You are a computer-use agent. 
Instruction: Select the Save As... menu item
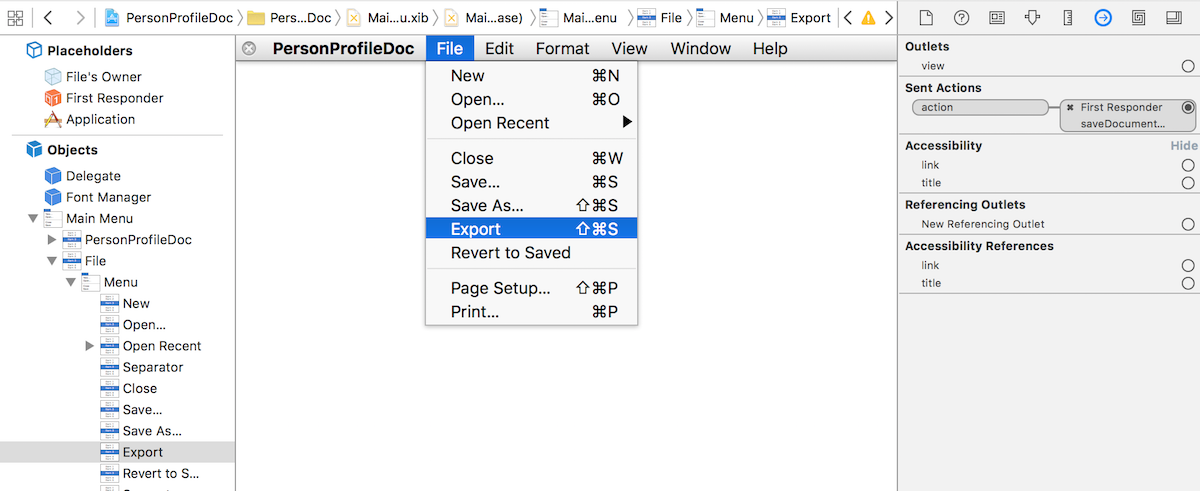[531, 205]
